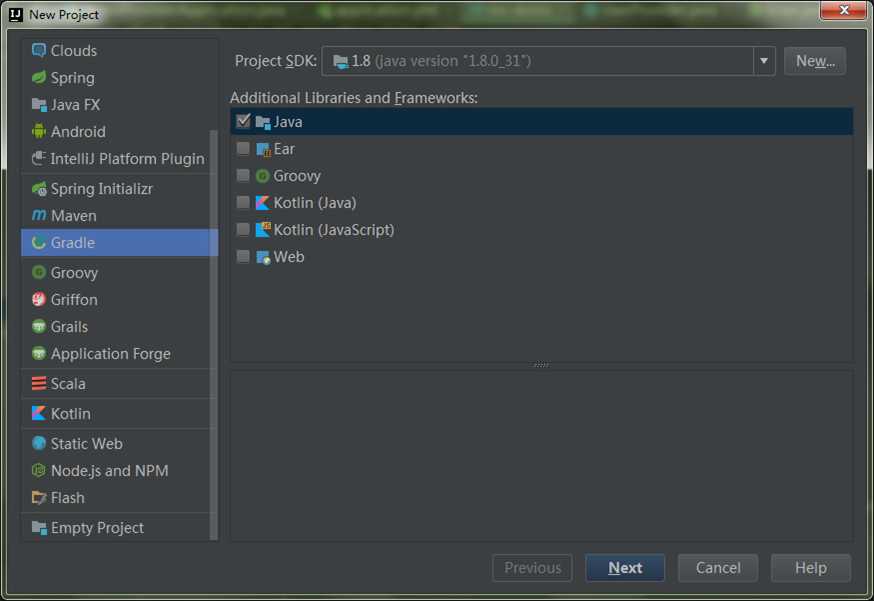
Task: Select 'Griffon' label
Action: 74,299
